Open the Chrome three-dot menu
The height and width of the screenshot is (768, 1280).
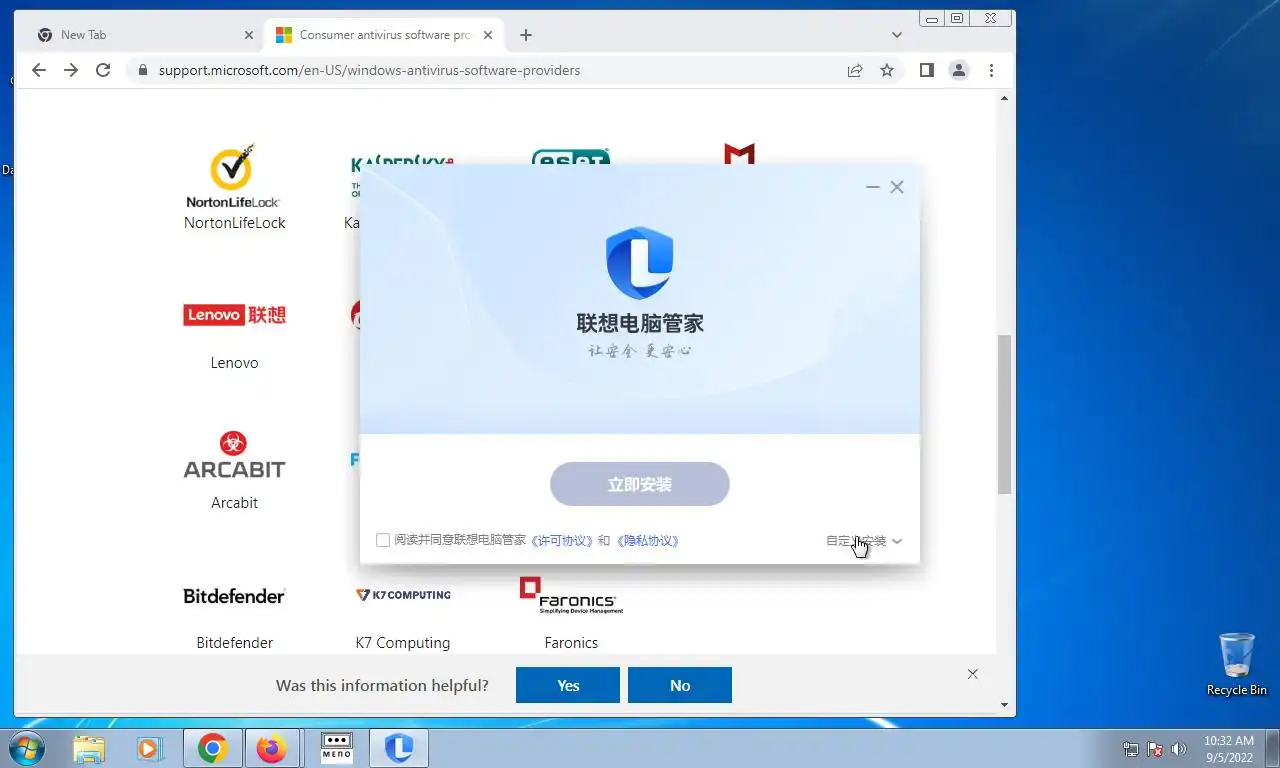pos(991,70)
